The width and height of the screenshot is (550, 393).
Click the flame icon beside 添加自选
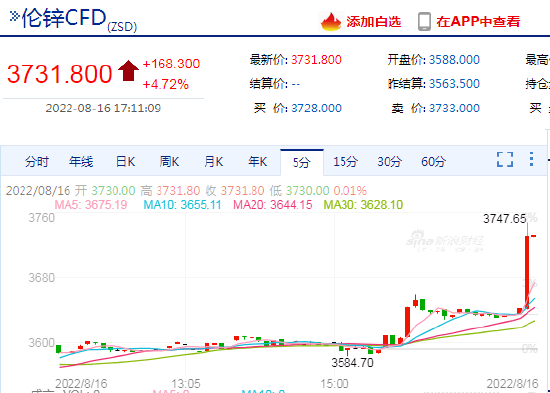(x=331, y=22)
